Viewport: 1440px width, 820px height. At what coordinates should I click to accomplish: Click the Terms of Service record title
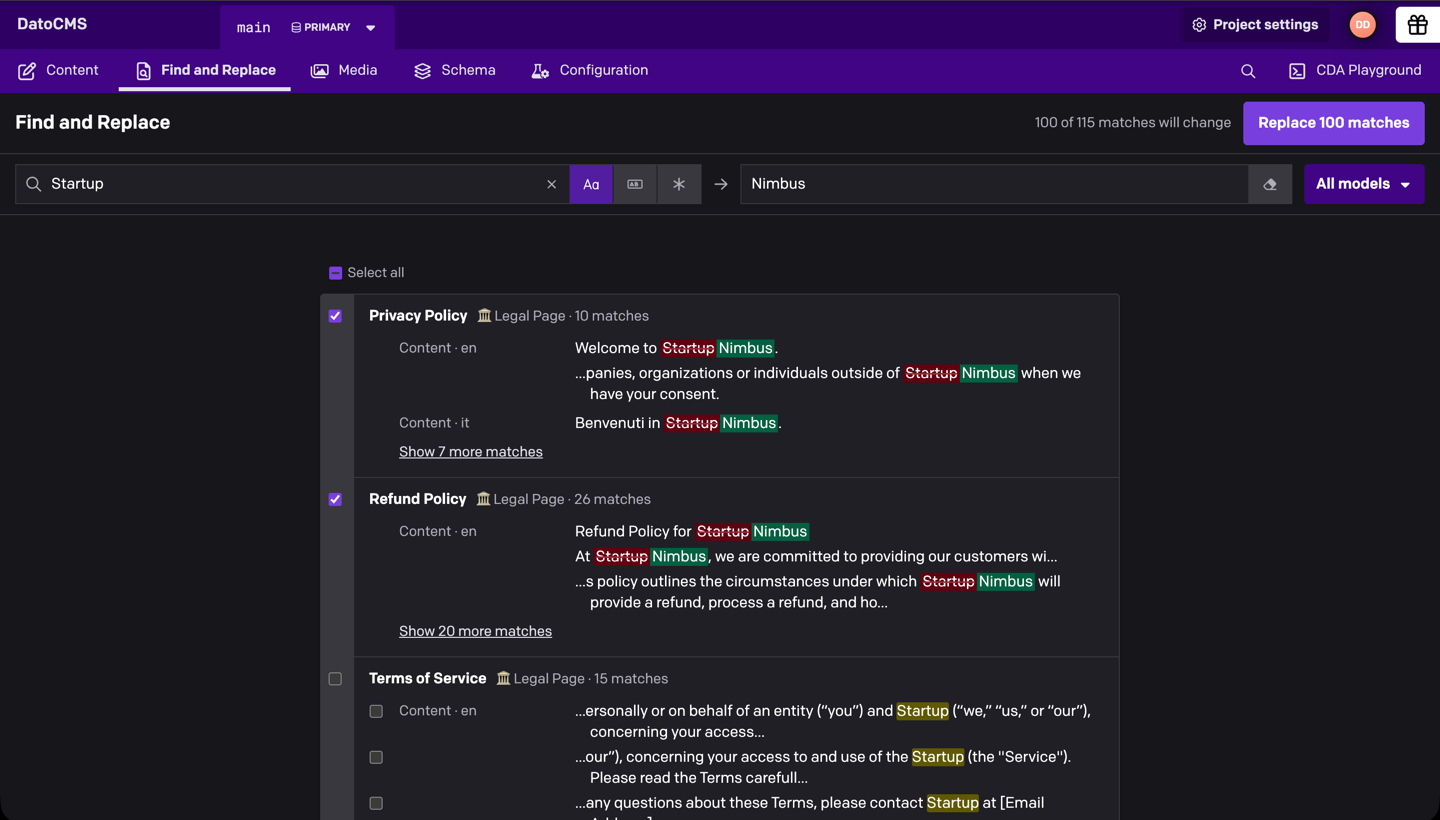428,679
